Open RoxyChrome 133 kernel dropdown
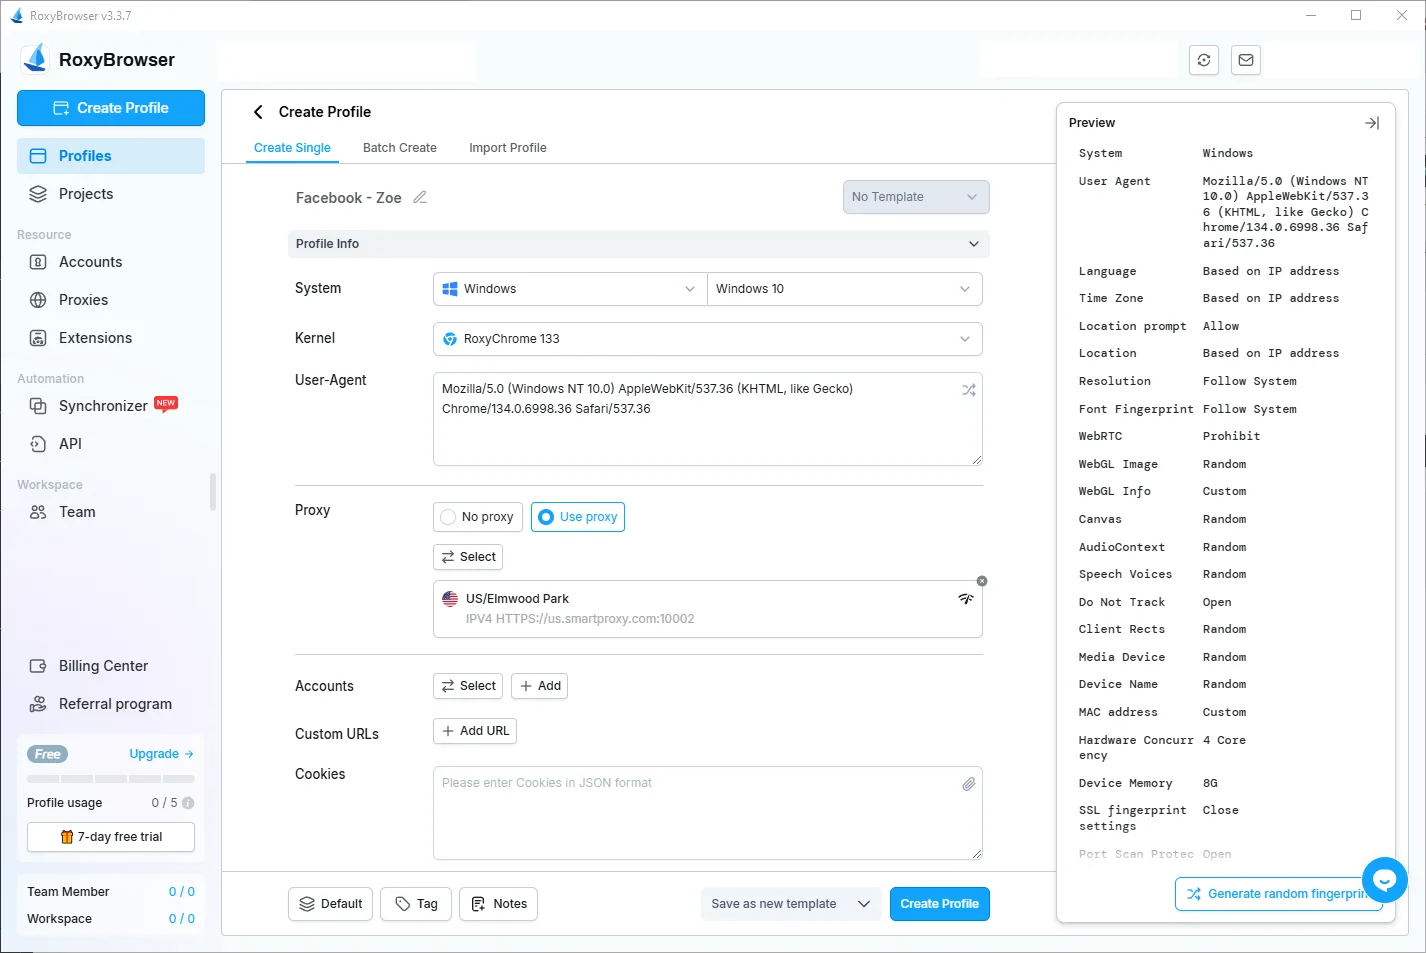Image resolution: width=1426 pixels, height=953 pixels. 708,339
